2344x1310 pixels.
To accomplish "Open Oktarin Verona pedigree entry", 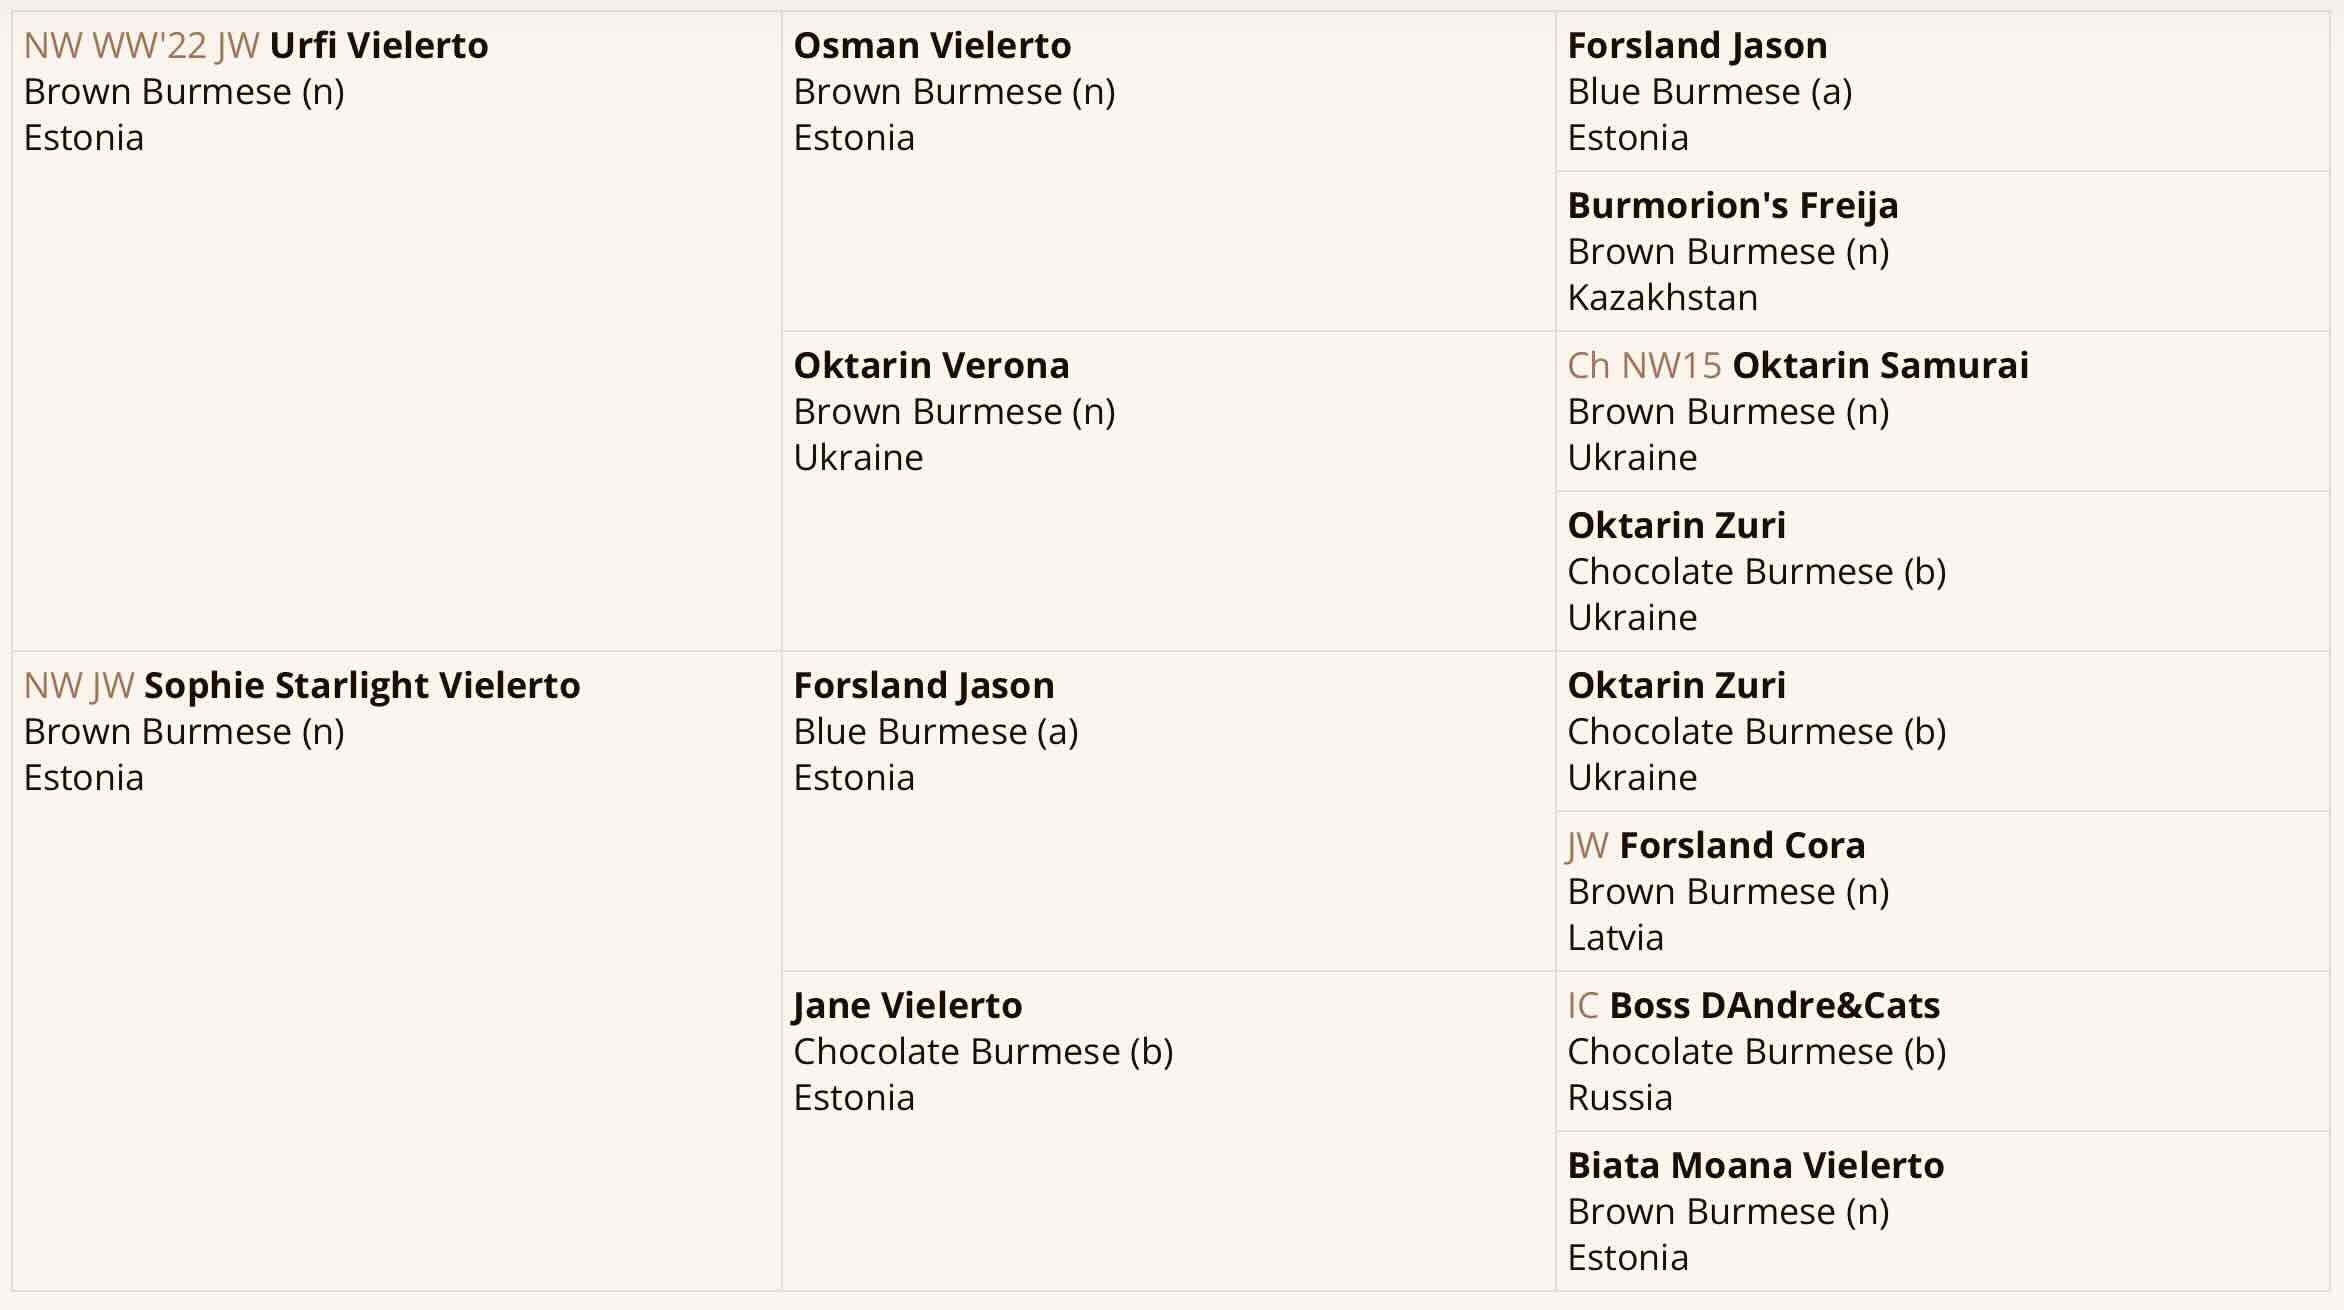I will click(x=931, y=366).
